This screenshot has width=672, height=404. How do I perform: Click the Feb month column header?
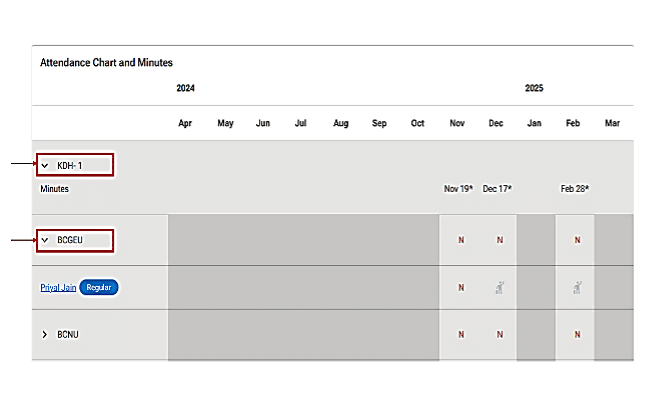[572, 124]
